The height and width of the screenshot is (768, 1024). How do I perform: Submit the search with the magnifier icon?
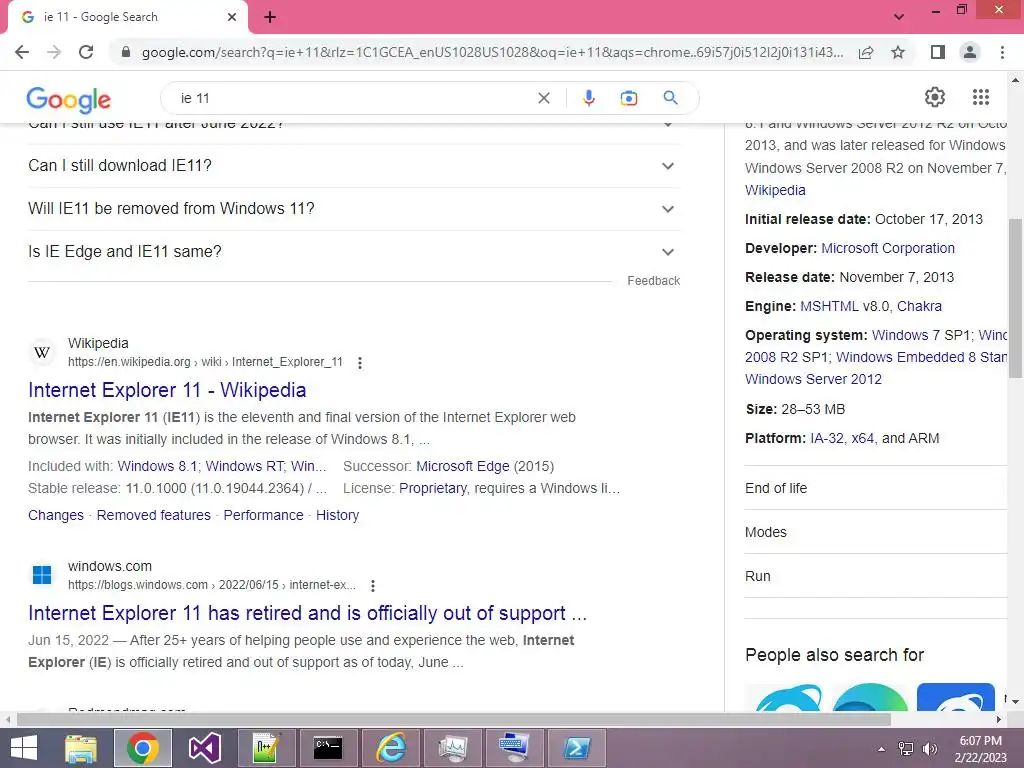670,98
